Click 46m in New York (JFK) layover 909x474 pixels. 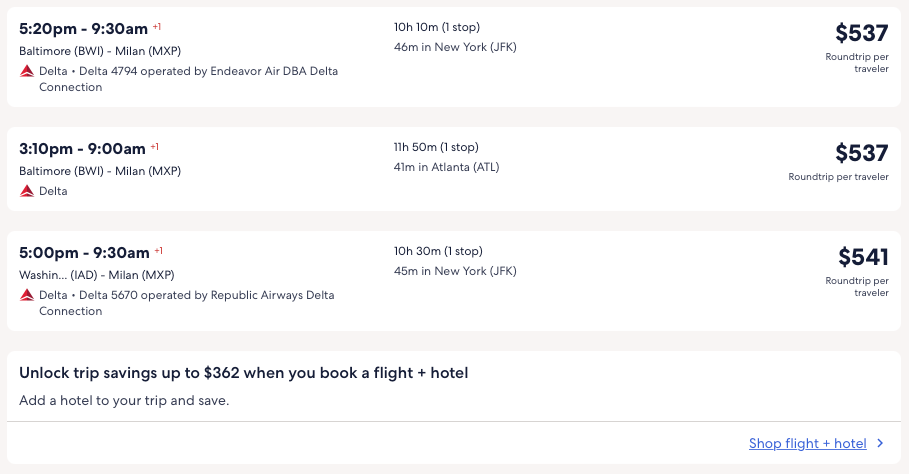455,47
